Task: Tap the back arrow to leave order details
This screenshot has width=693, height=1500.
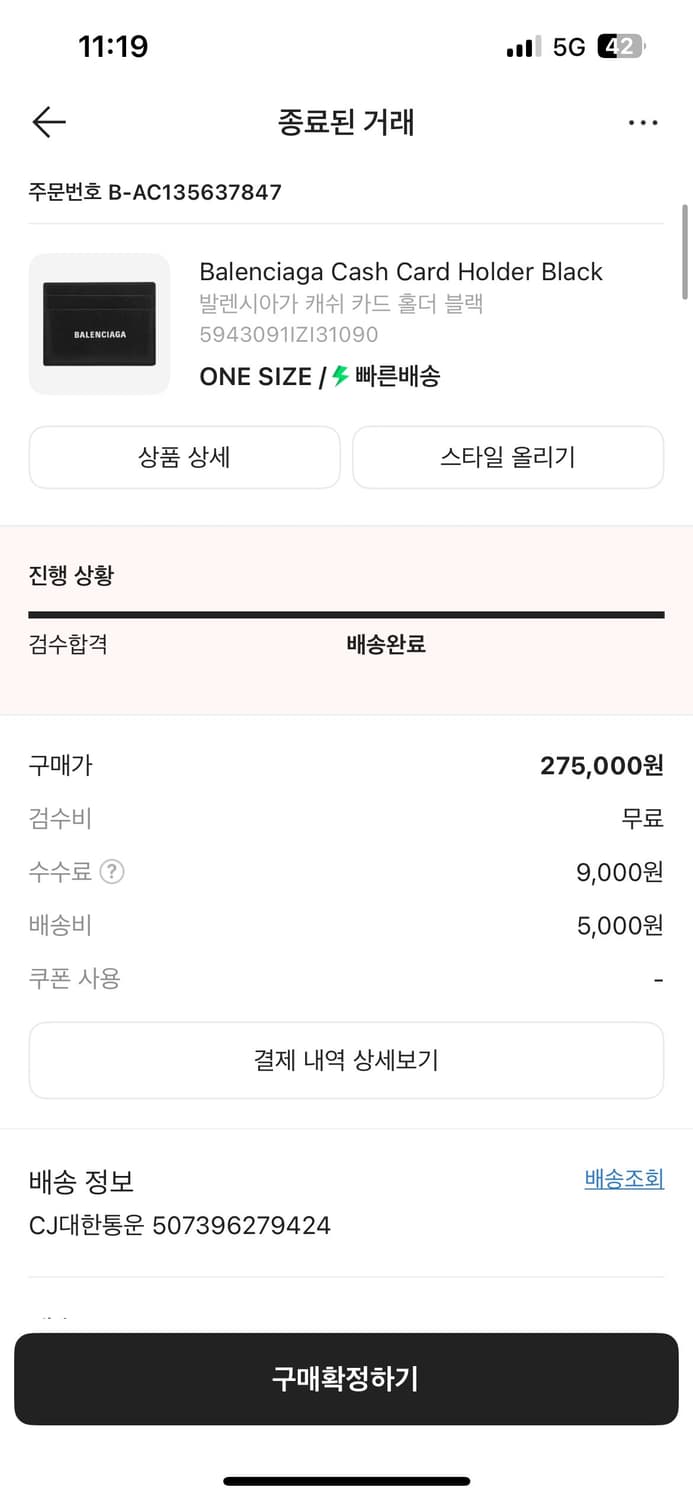Action: pyautogui.click(x=48, y=122)
